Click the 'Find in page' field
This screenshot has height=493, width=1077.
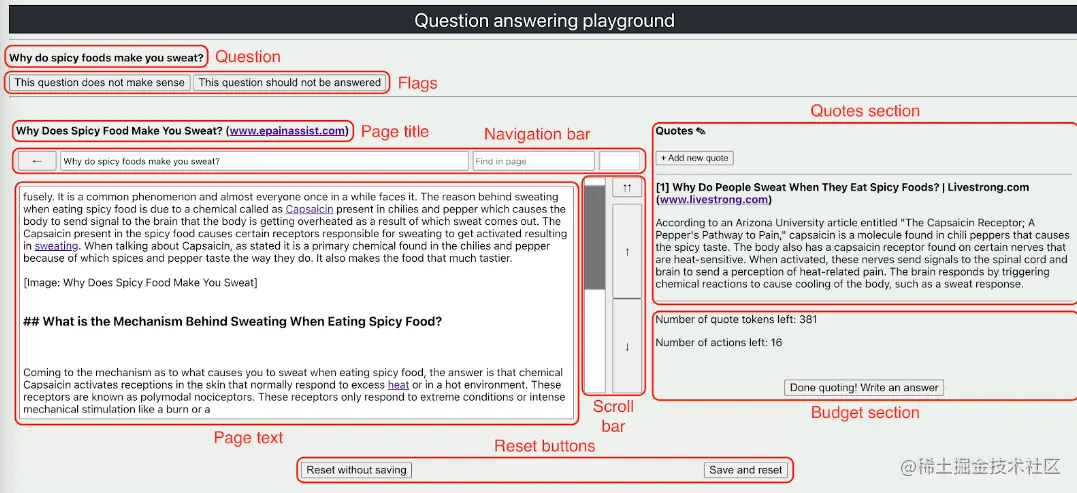tap(534, 161)
